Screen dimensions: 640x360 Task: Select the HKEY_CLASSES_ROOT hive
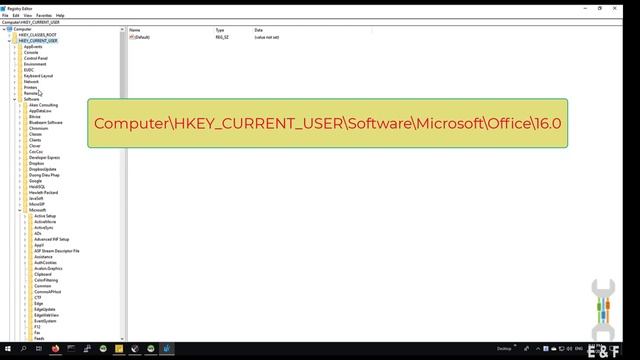(38, 35)
